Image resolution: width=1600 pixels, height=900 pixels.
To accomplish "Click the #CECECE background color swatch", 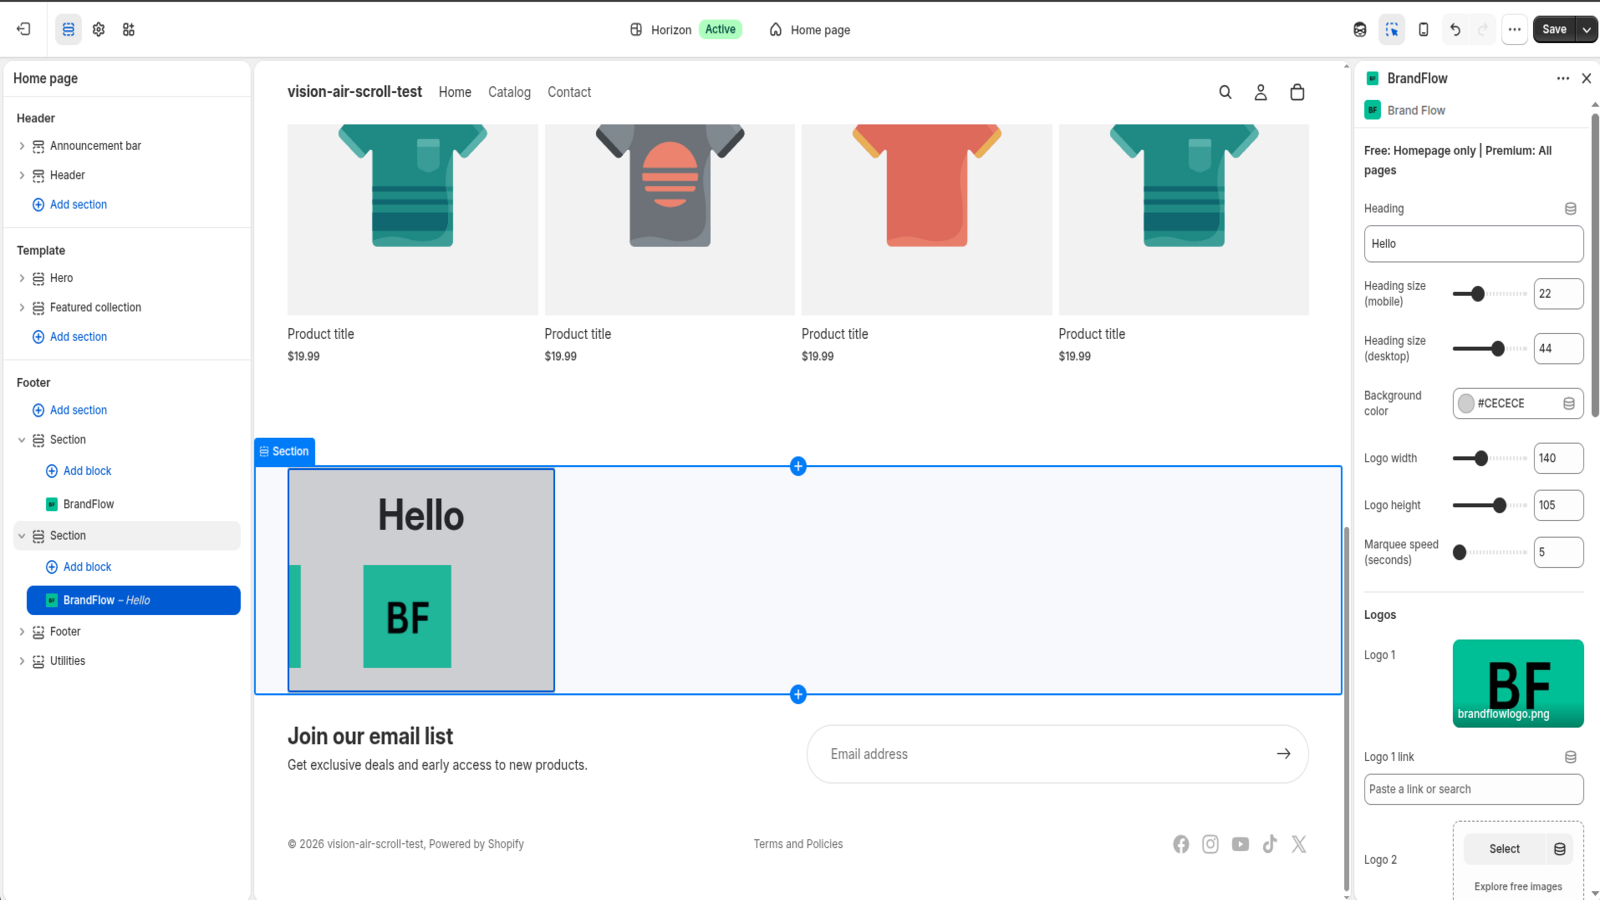I will click(x=1466, y=403).
